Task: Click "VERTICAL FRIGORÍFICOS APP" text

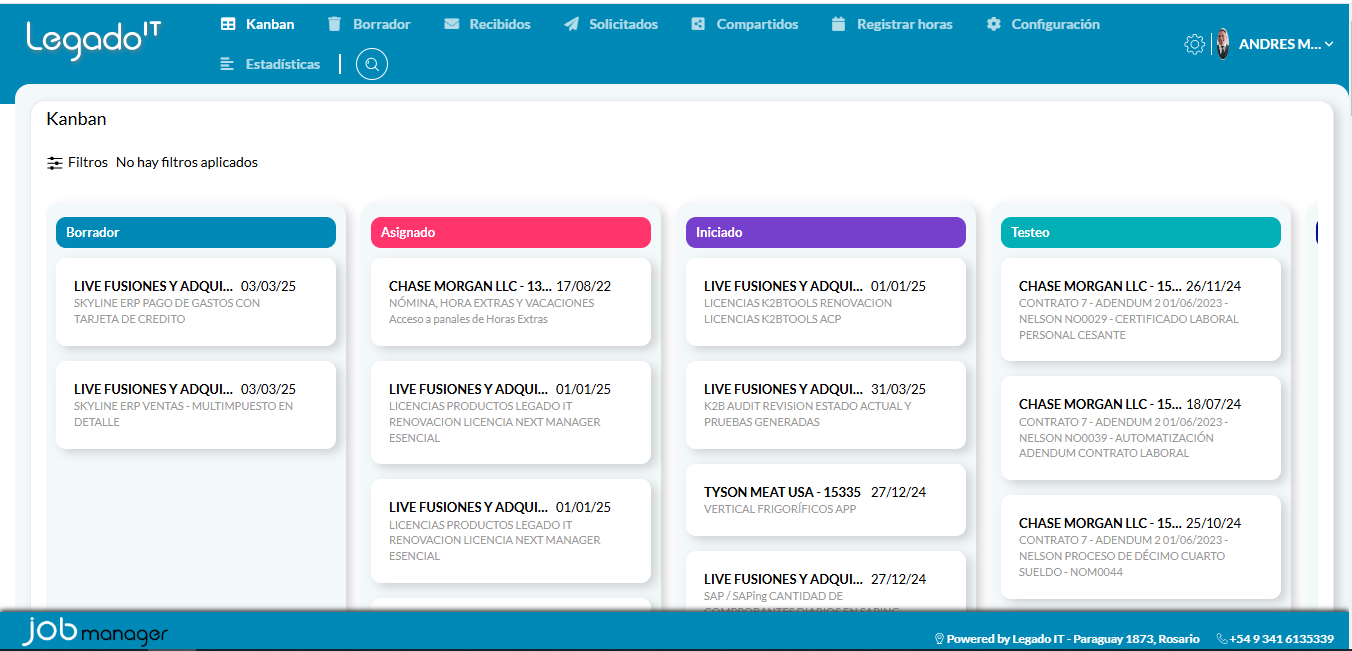Action: pyautogui.click(x=780, y=509)
